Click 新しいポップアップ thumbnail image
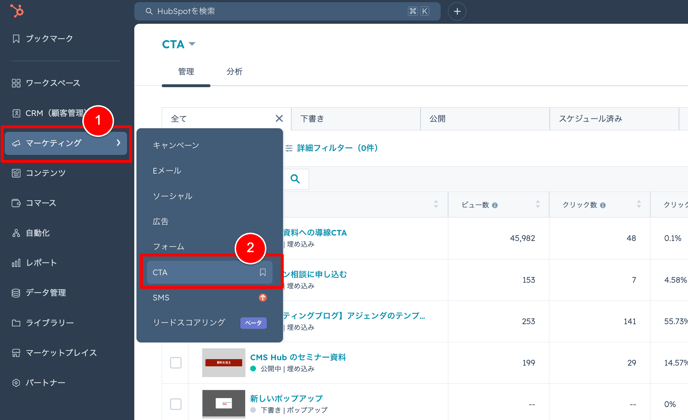 [x=224, y=404]
